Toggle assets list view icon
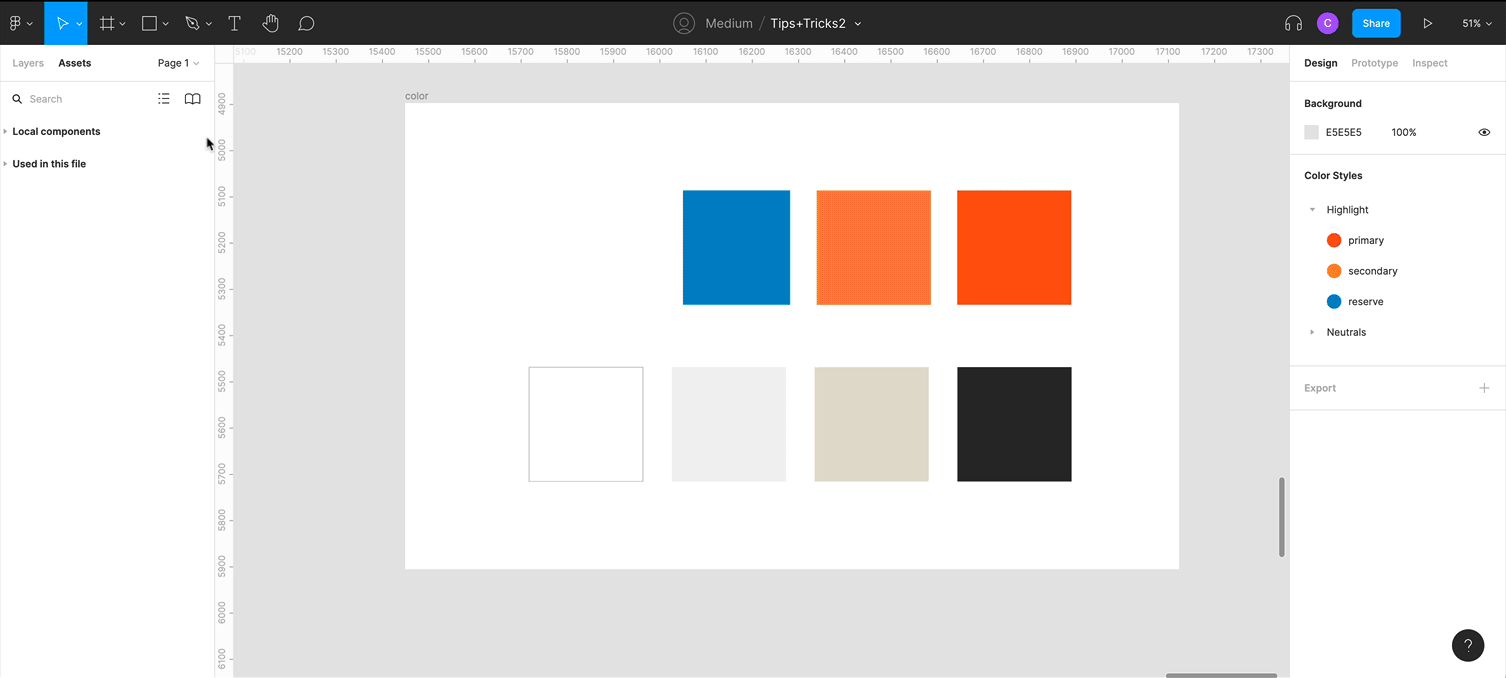This screenshot has height=678, width=1506. tap(164, 99)
